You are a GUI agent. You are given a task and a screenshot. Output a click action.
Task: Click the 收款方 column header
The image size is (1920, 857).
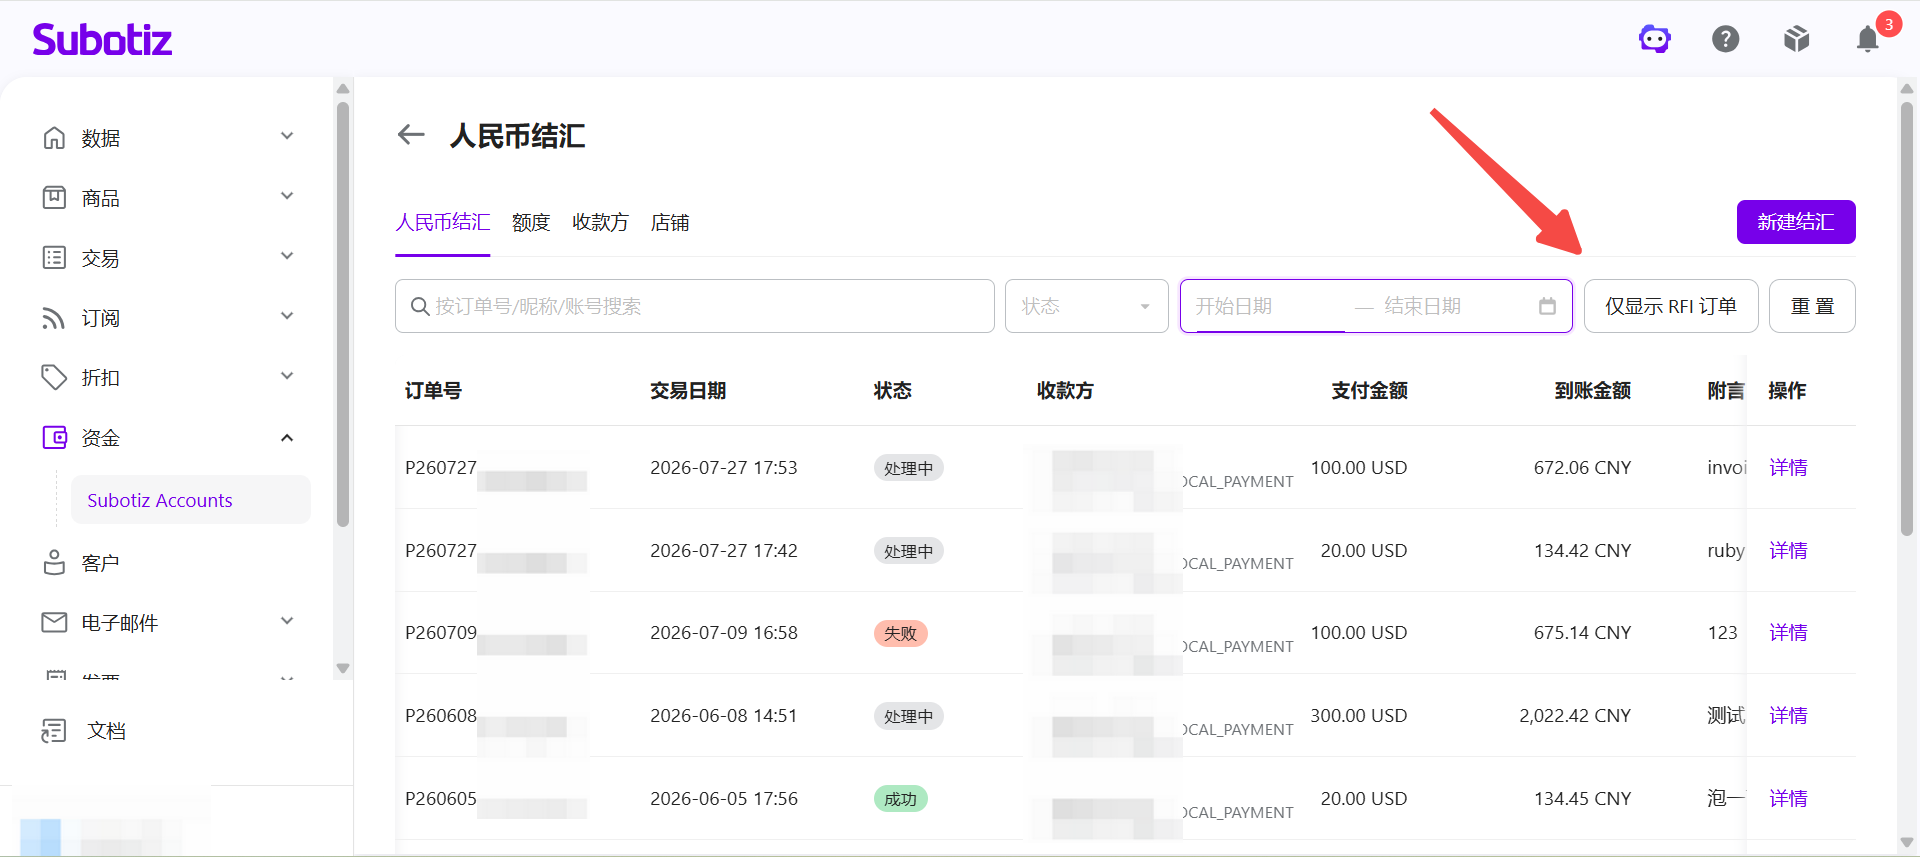click(x=1065, y=390)
